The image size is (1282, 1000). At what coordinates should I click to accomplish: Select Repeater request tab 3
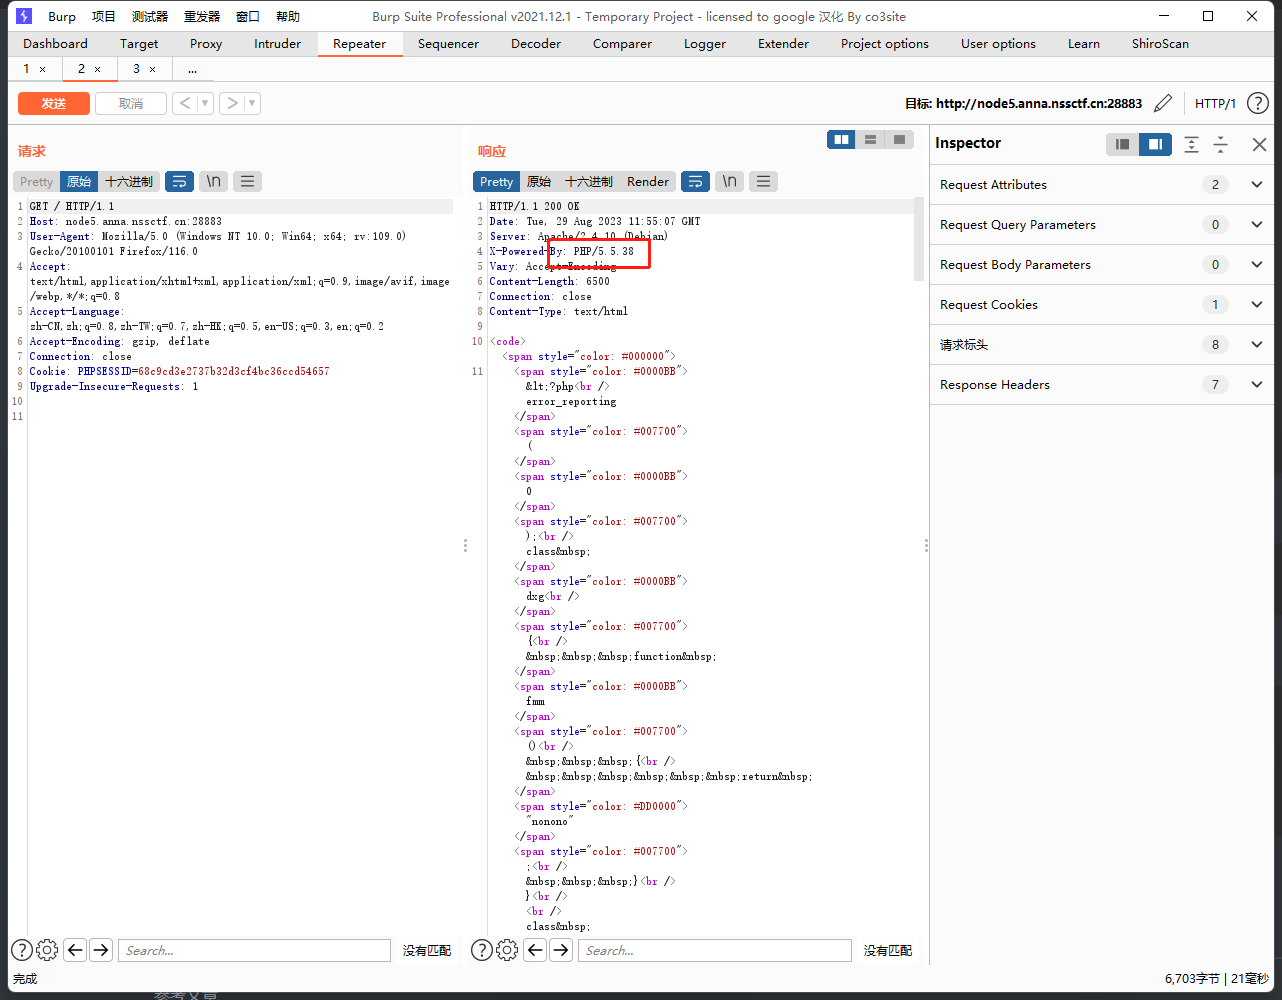[x=136, y=69]
